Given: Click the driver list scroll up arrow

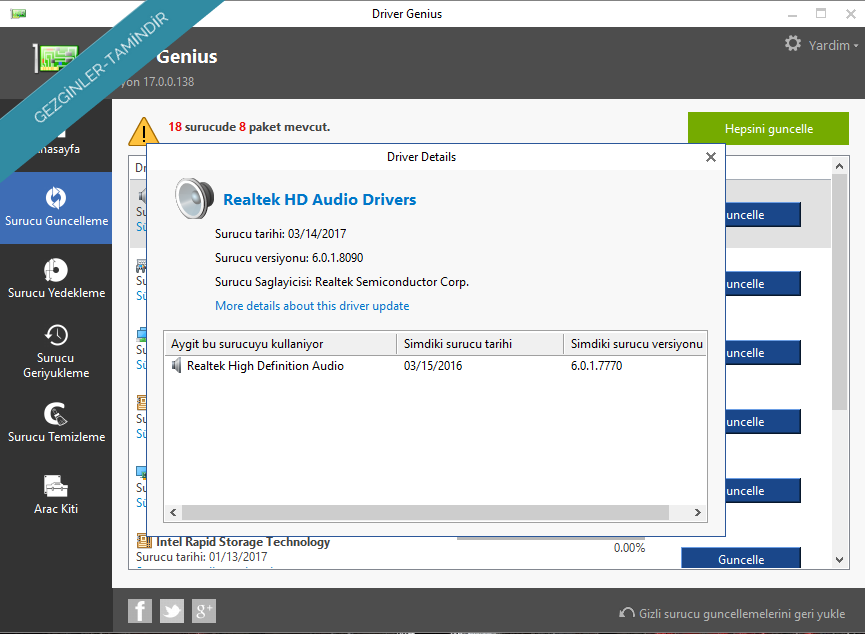Looking at the screenshot, I should pyautogui.click(x=839, y=166).
